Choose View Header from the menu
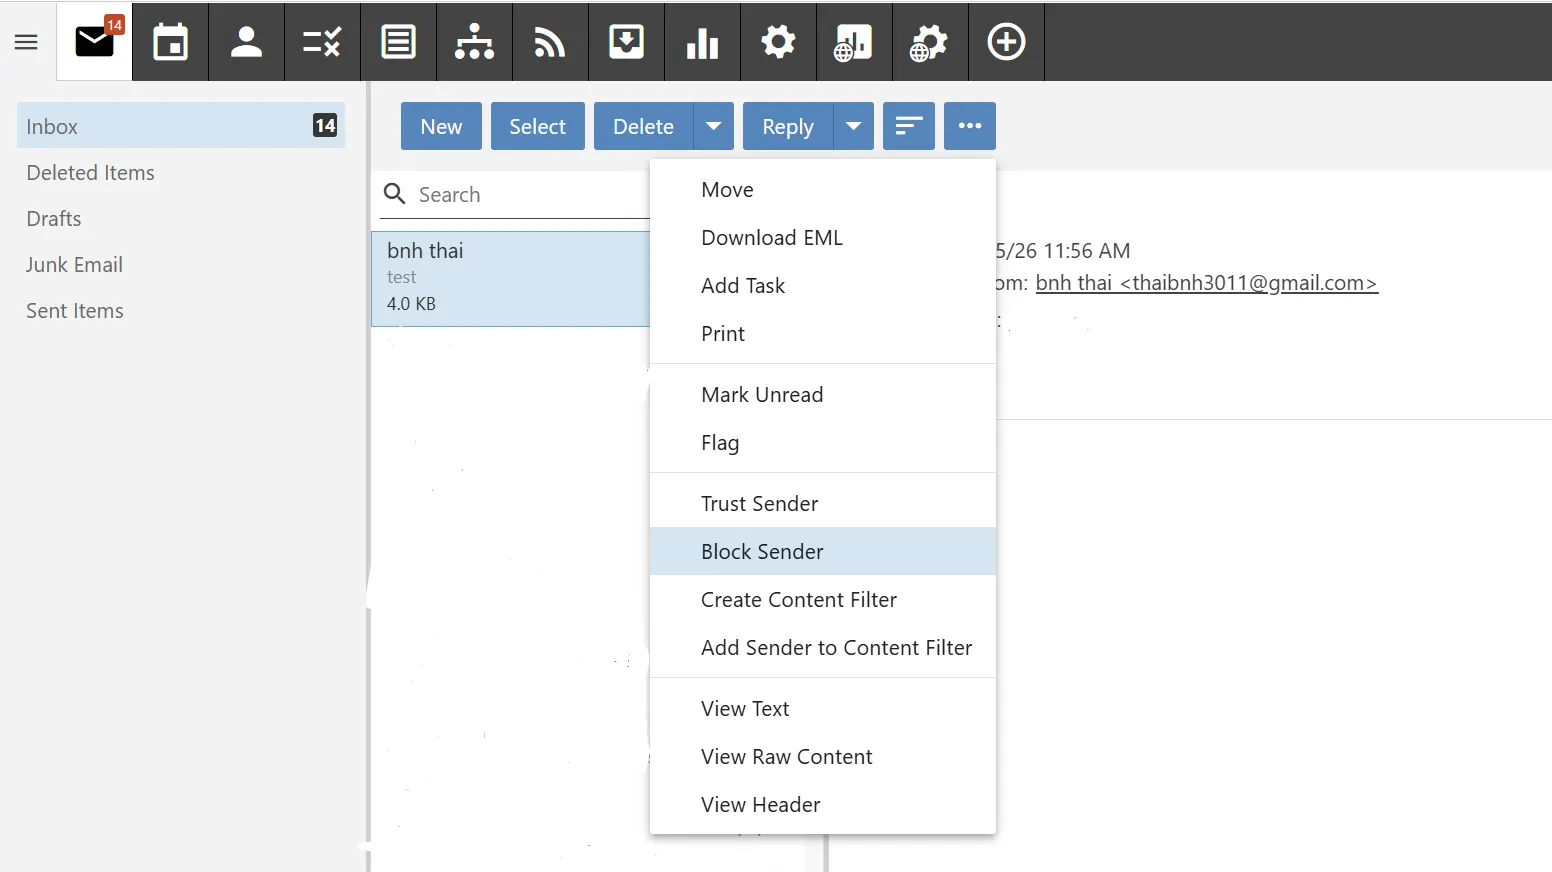1552x872 pixels. point(823,805)
